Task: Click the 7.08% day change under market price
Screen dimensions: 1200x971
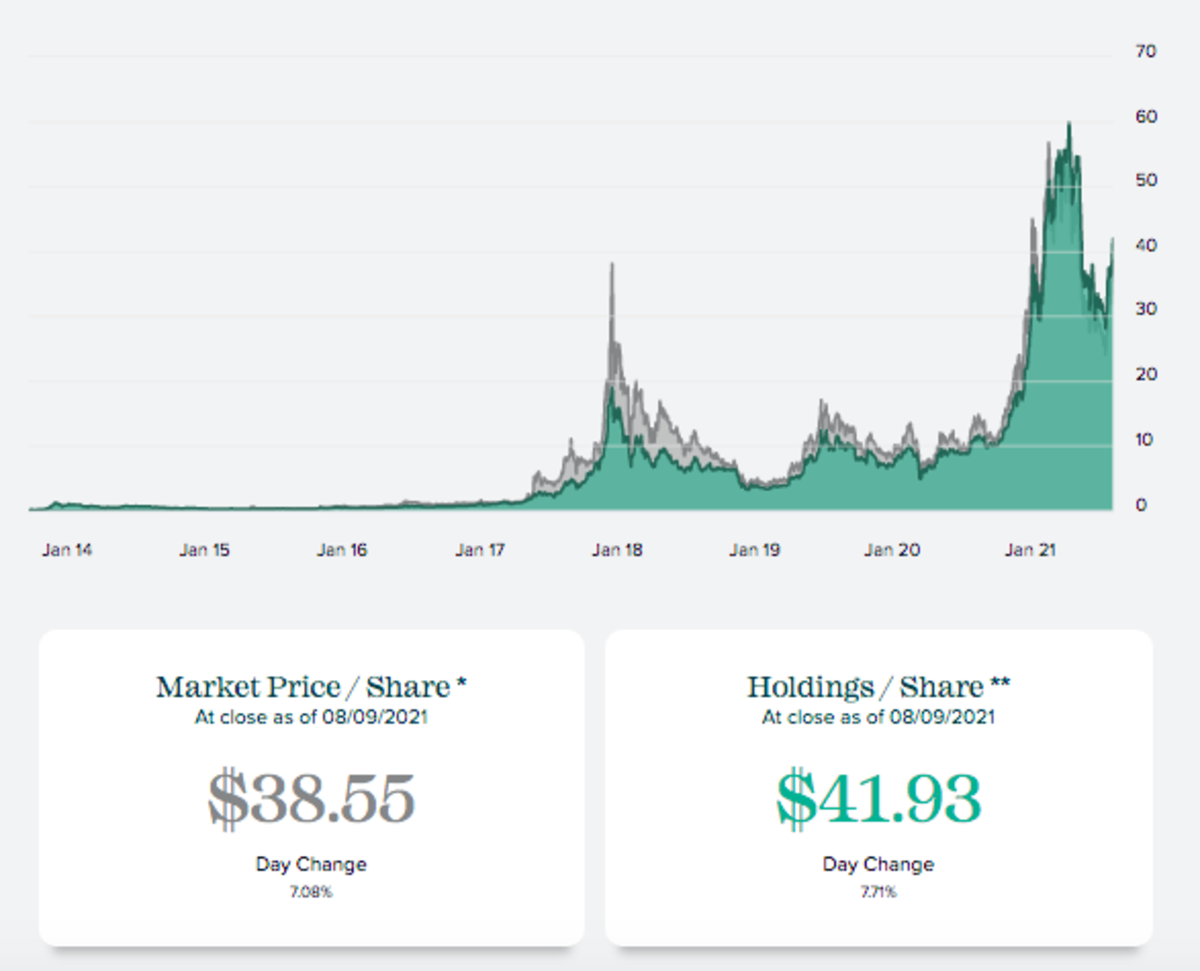Action: click(311, 892)
